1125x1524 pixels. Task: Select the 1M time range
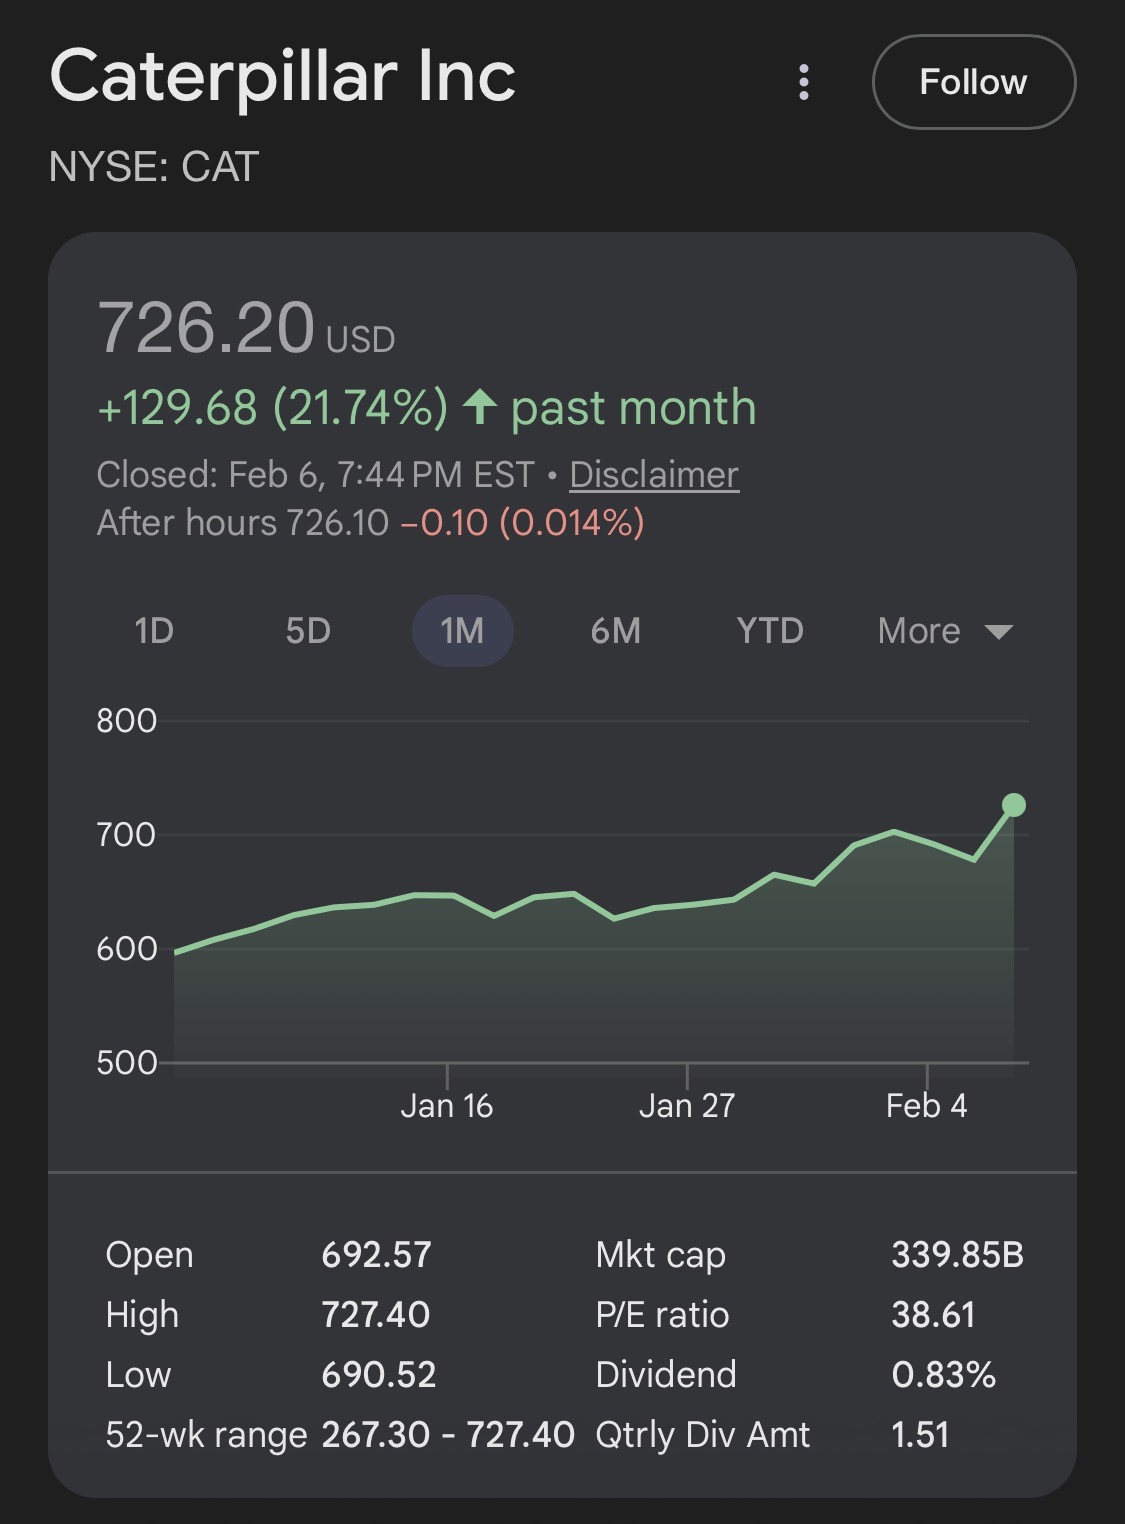(462, 631)
